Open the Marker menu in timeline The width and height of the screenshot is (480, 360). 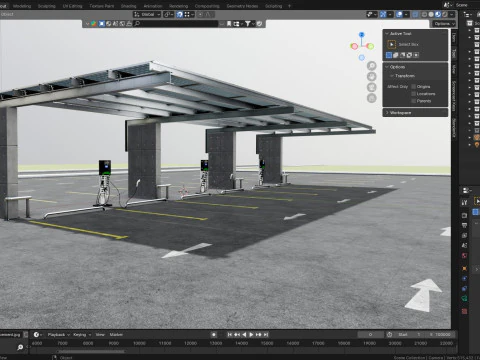tap(116, 334)
